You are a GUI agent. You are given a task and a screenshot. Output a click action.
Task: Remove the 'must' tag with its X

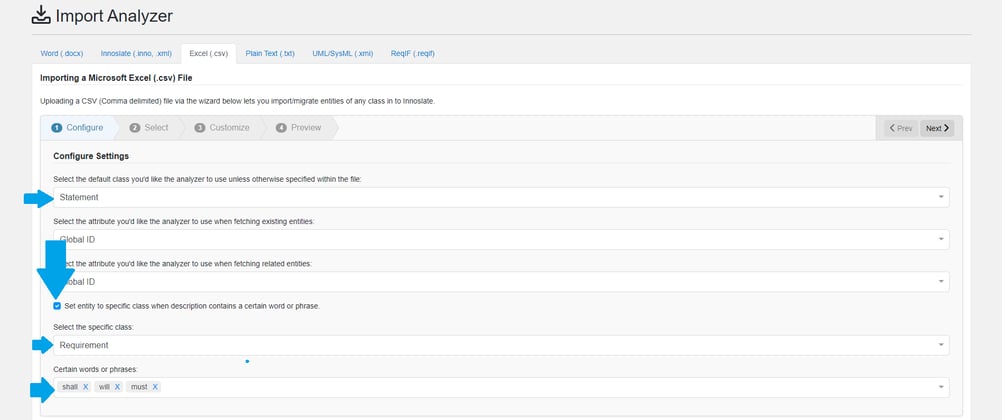point(155,387)
